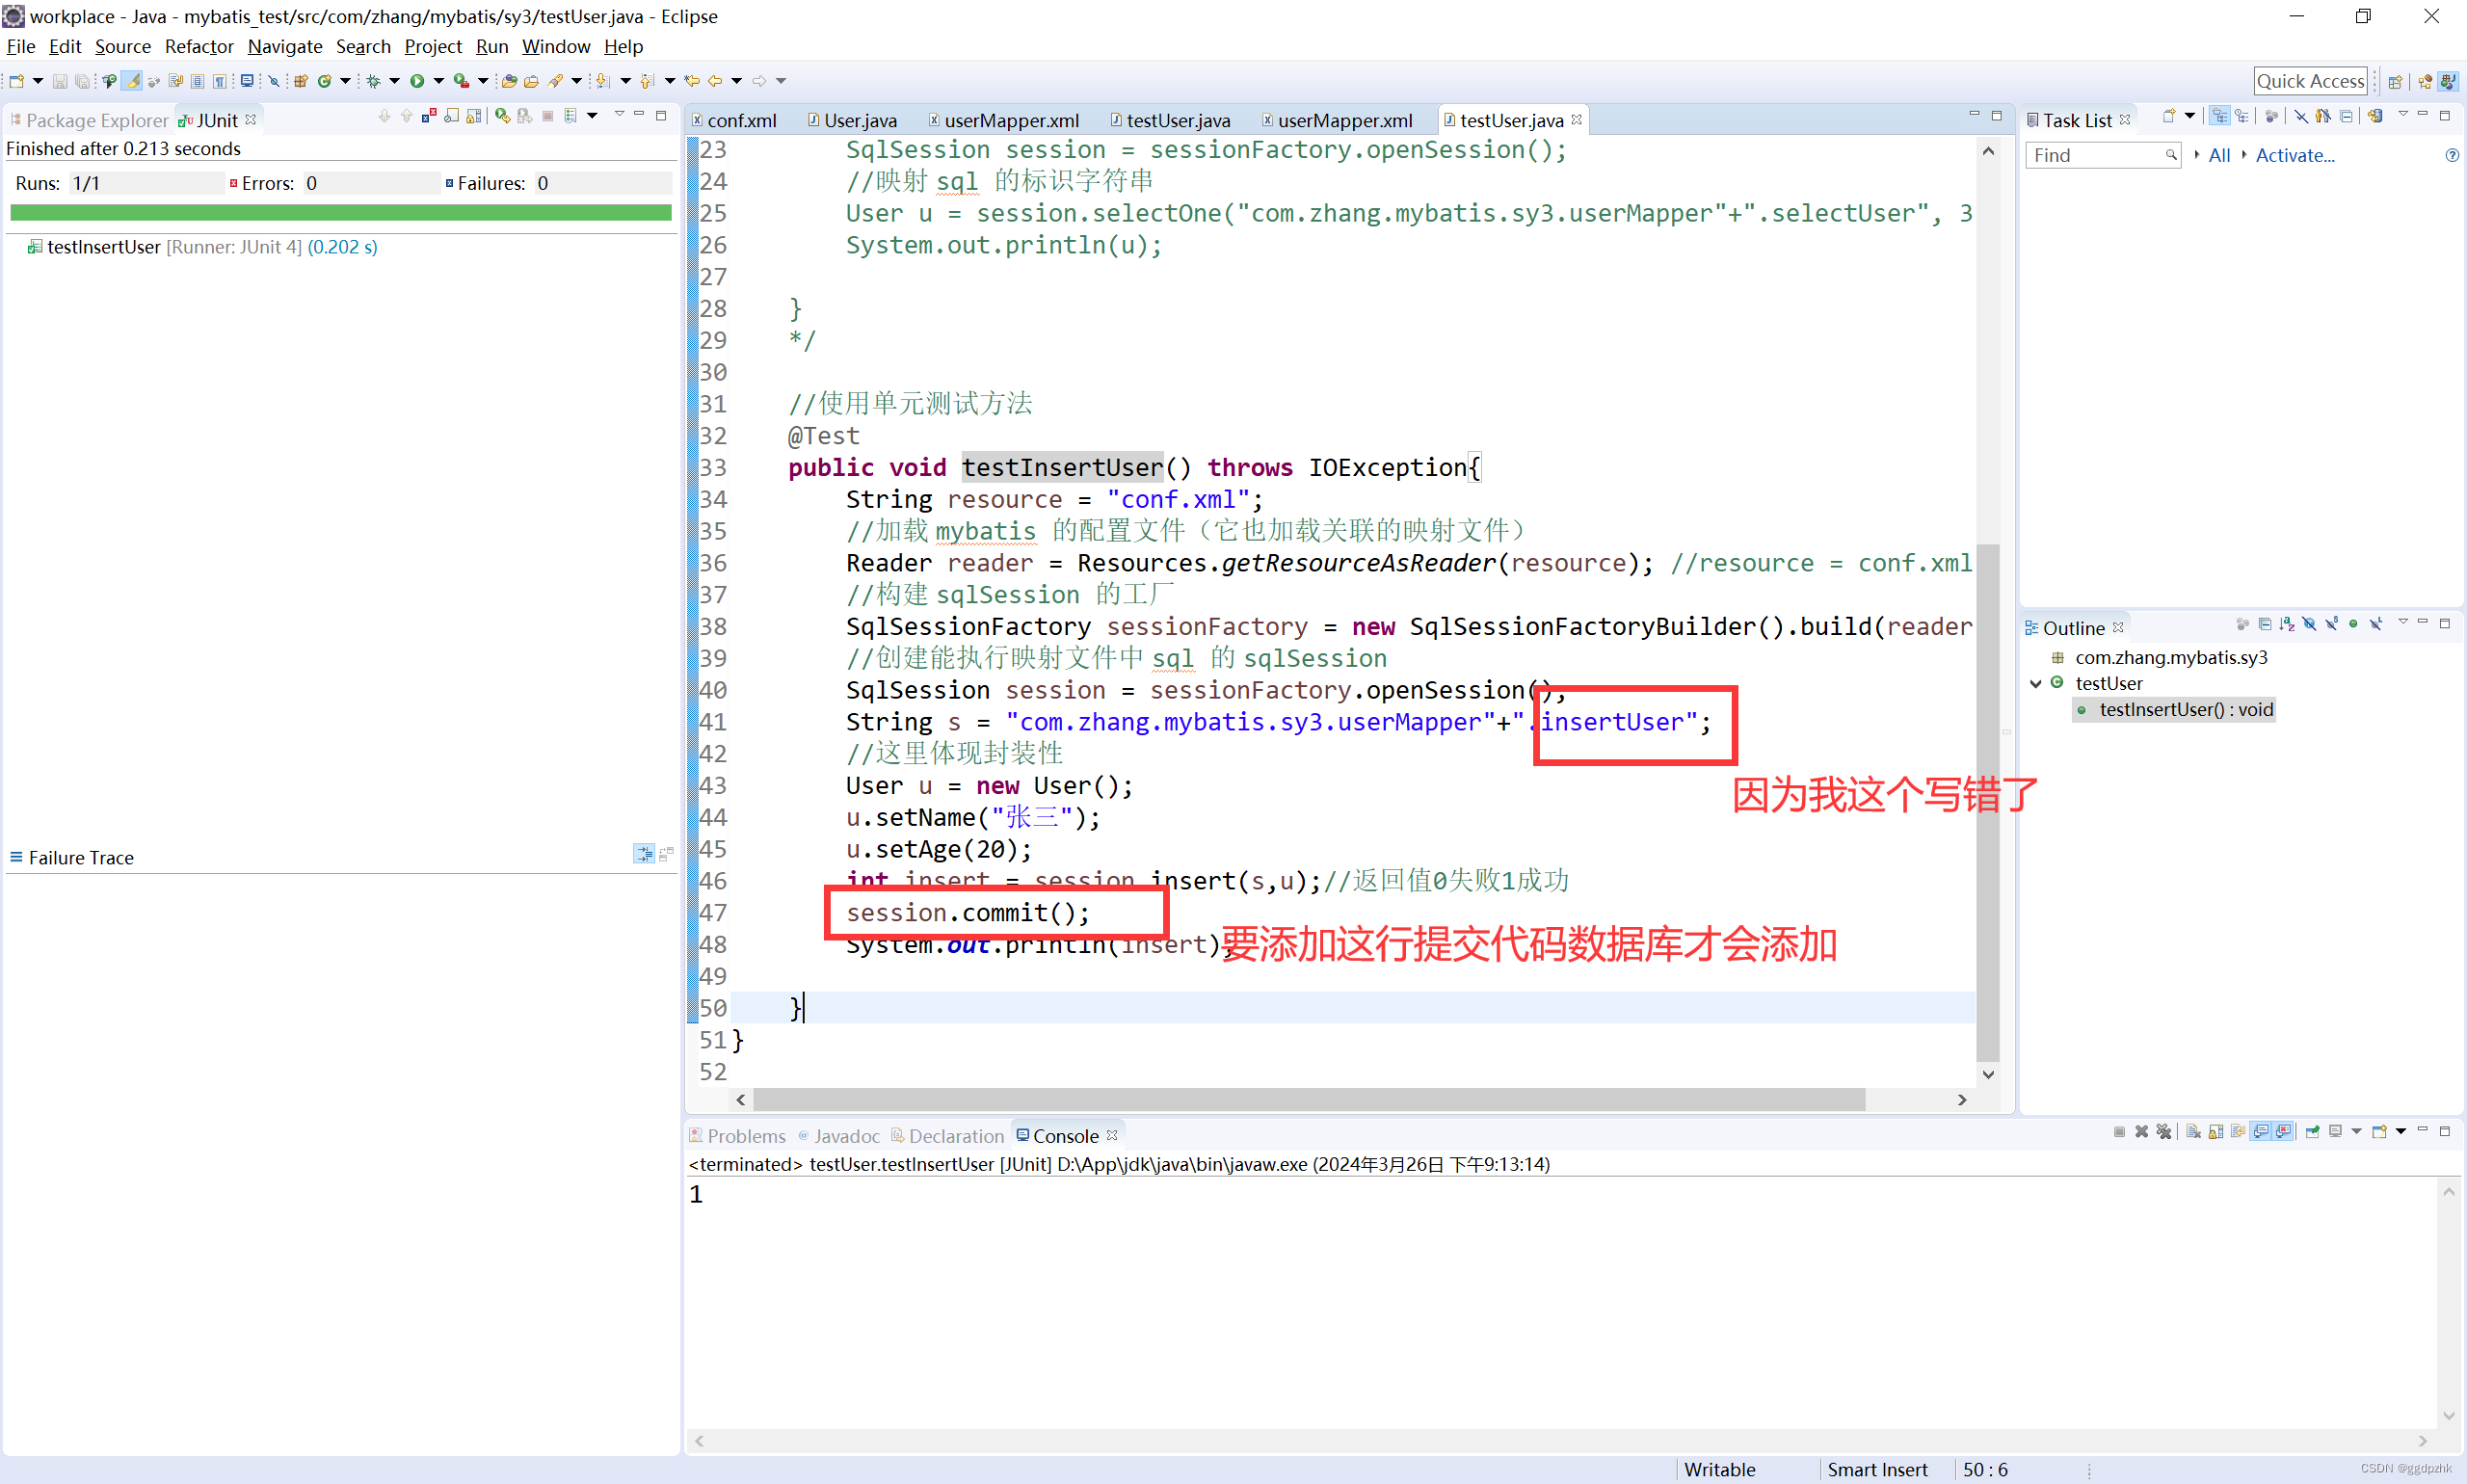Screen dimensions: 2467x1484
Task: Toggle Show Failures Only in JUnit view
Action: 429,116
